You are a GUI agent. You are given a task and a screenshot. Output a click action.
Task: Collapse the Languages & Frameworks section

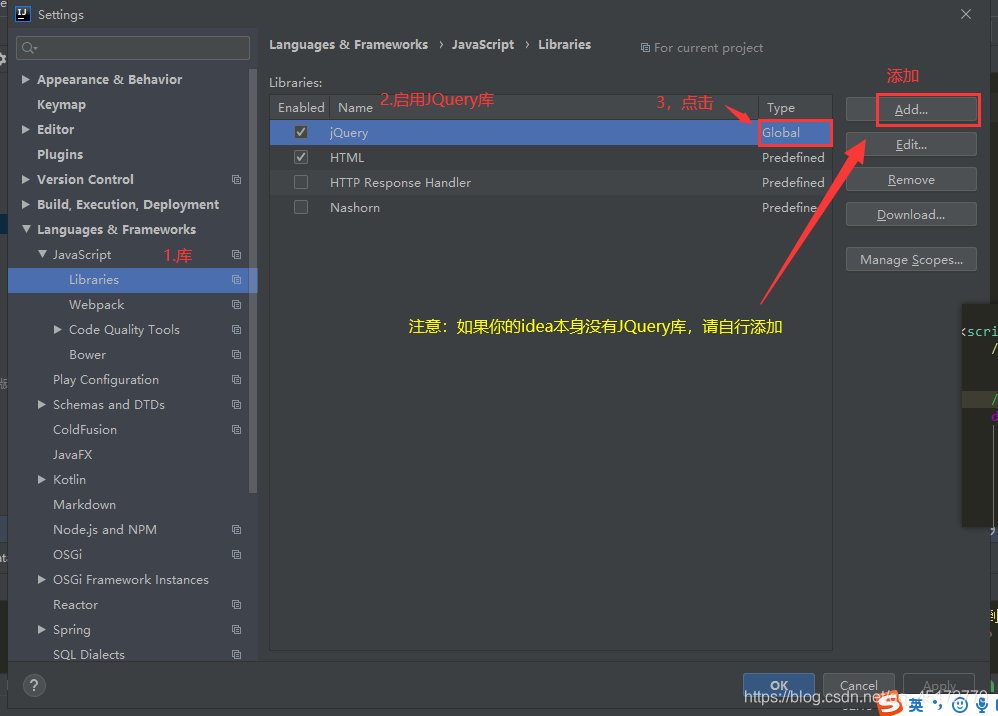click(x=26, y=229)
